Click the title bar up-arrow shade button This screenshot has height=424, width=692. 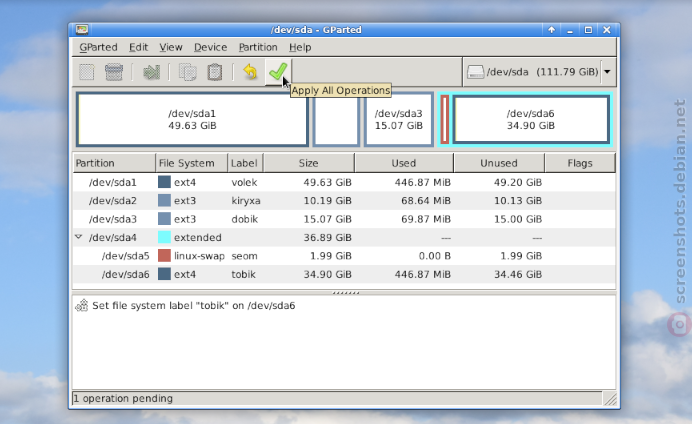coord(551,30)
